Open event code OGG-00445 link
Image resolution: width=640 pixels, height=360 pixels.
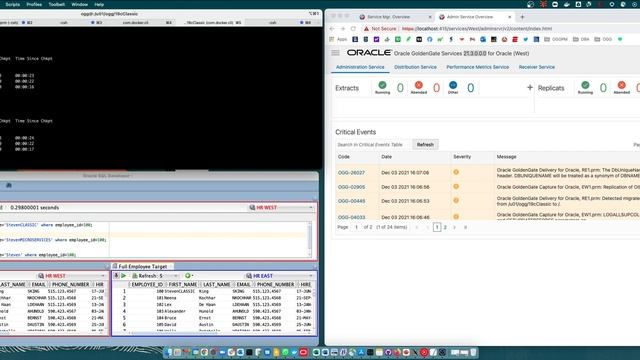[351, 201]
